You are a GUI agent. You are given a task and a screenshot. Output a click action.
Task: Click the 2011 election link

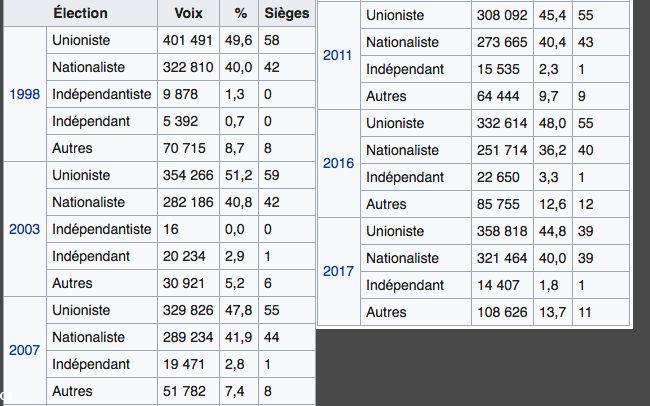tap(338, 55)
